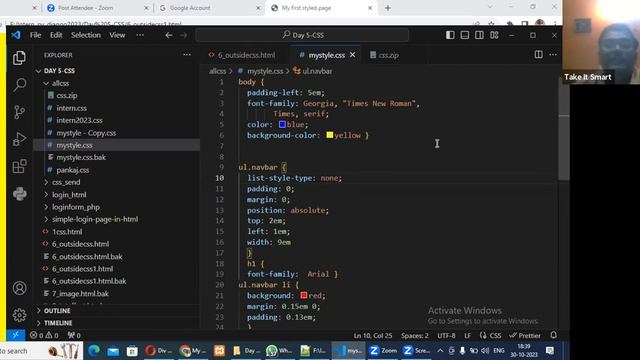
Task: Open the Manage gear icon
Action: 19,315
